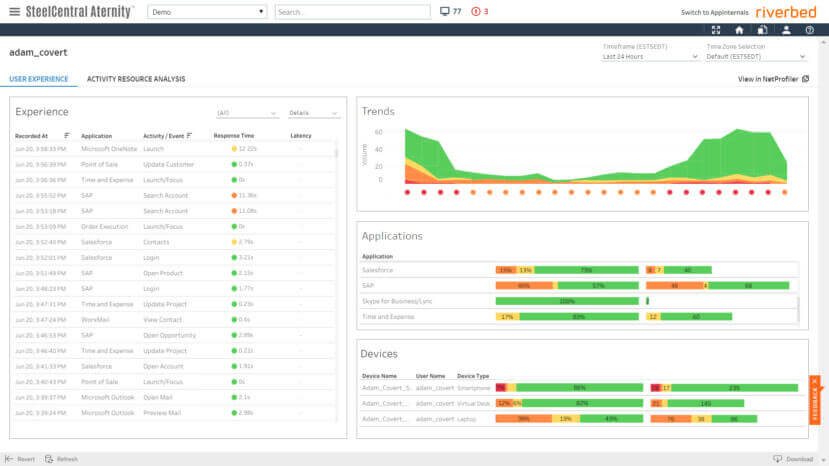Sort by Recorded At sort icon
Screen dimensions: 829x466
click(67, 136)
